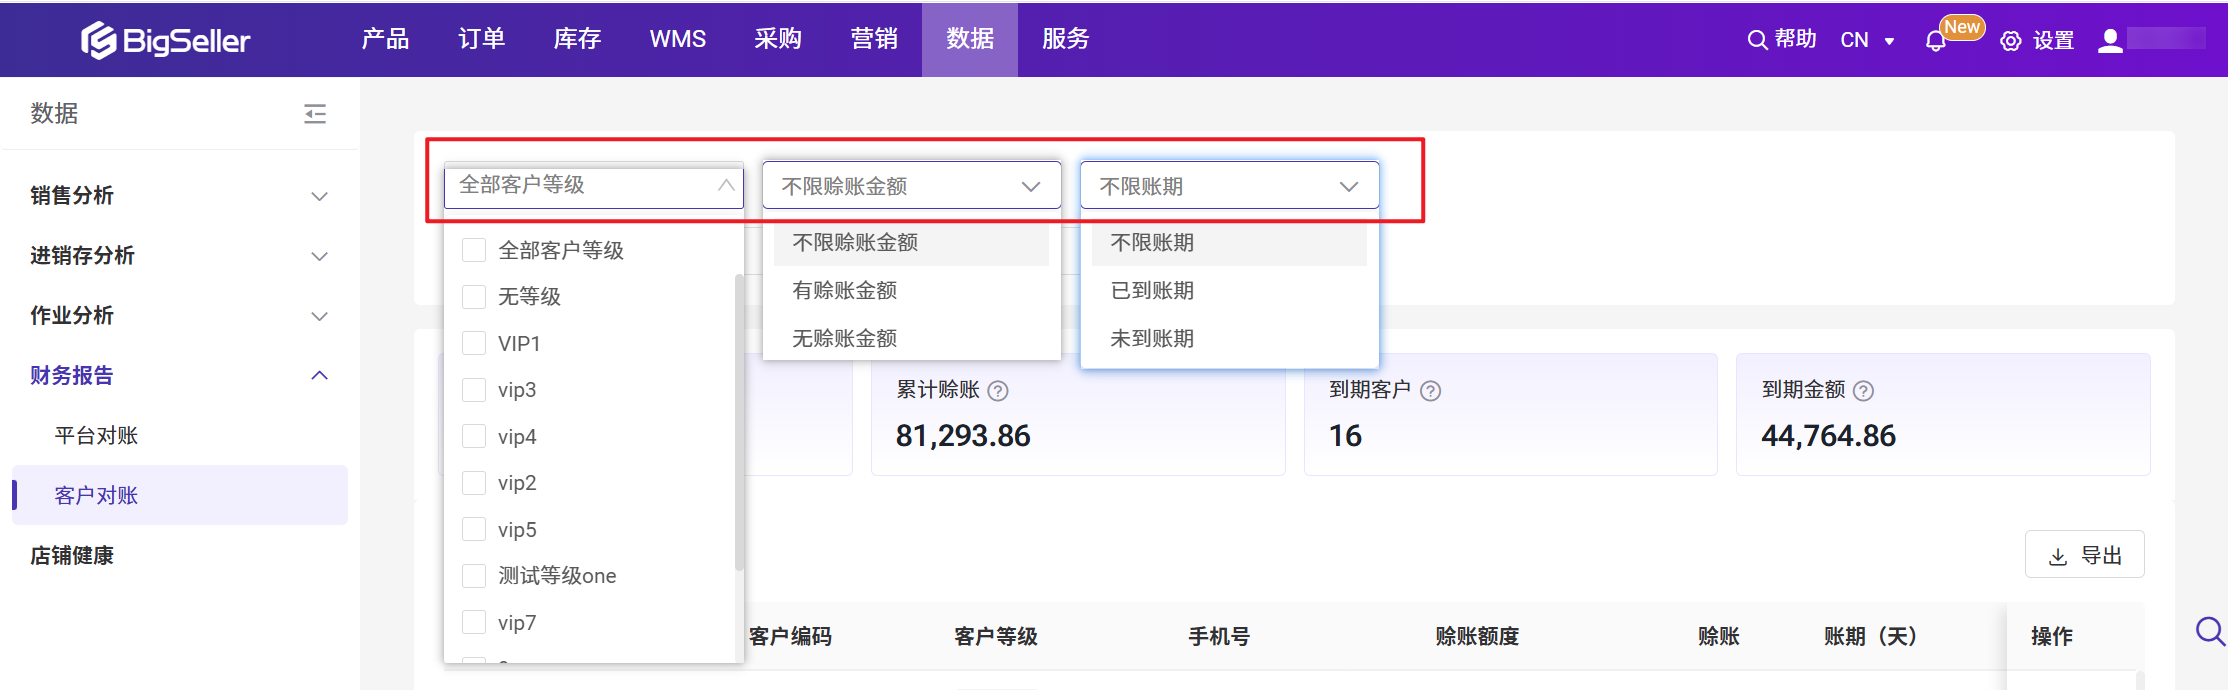Image resolution: width=2228 pixels, height=690 pixels.
Task: Tick the VIP1 customer level checkbox
Action: [474, 343]
